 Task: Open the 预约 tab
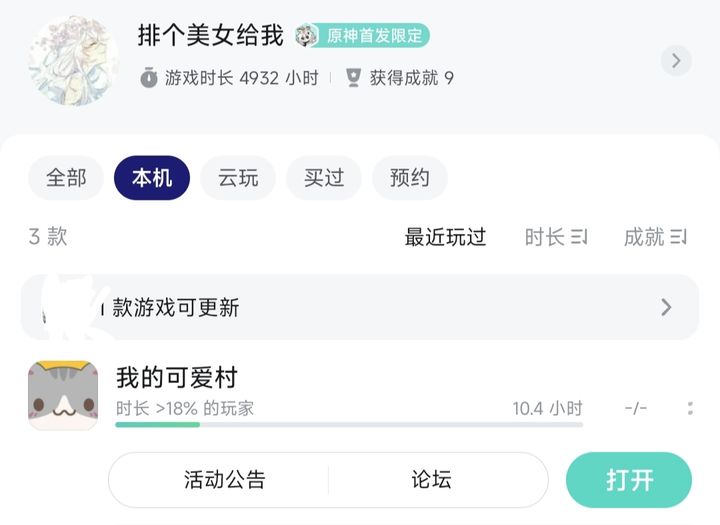[410, 178]
